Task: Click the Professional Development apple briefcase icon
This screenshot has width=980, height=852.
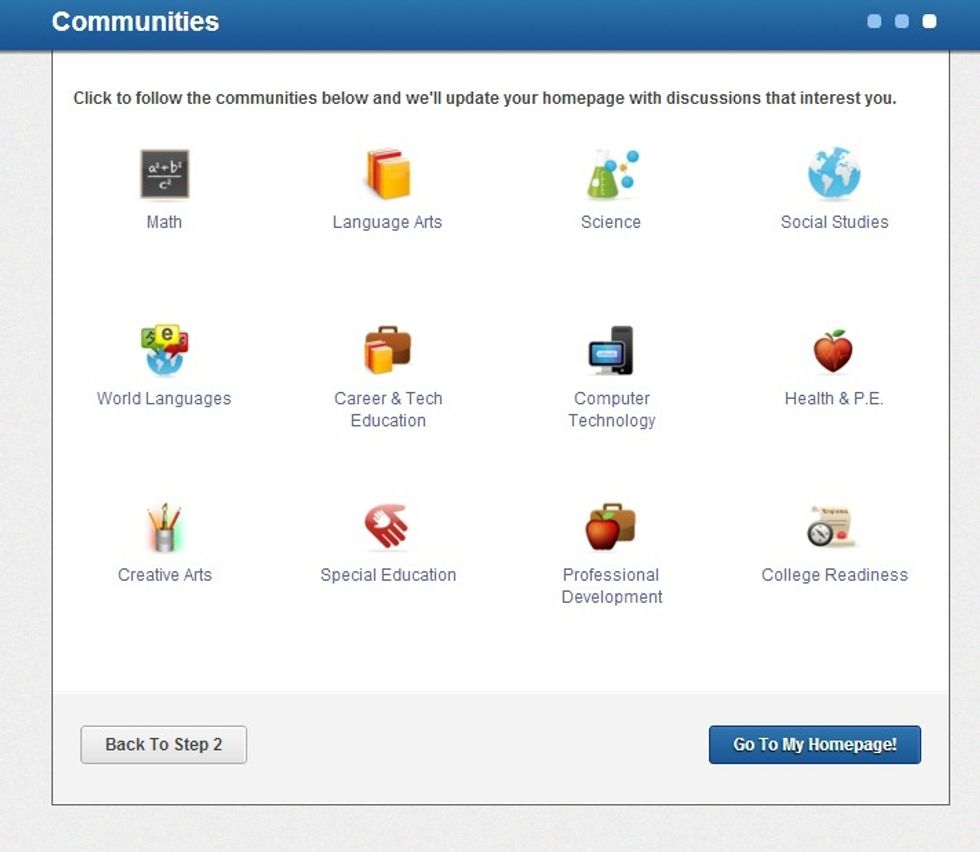Action: pos(611,527)
